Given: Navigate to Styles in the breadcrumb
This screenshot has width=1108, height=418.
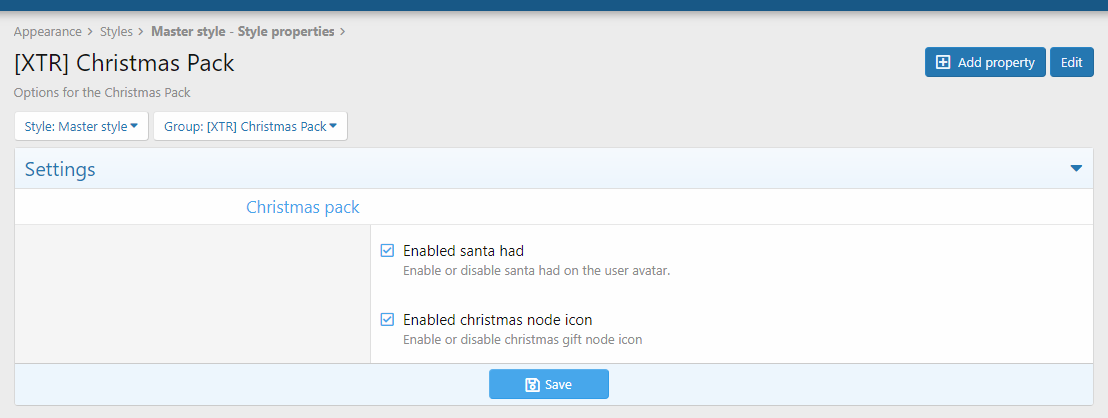Looking at the screenshot, I should 116,32.
